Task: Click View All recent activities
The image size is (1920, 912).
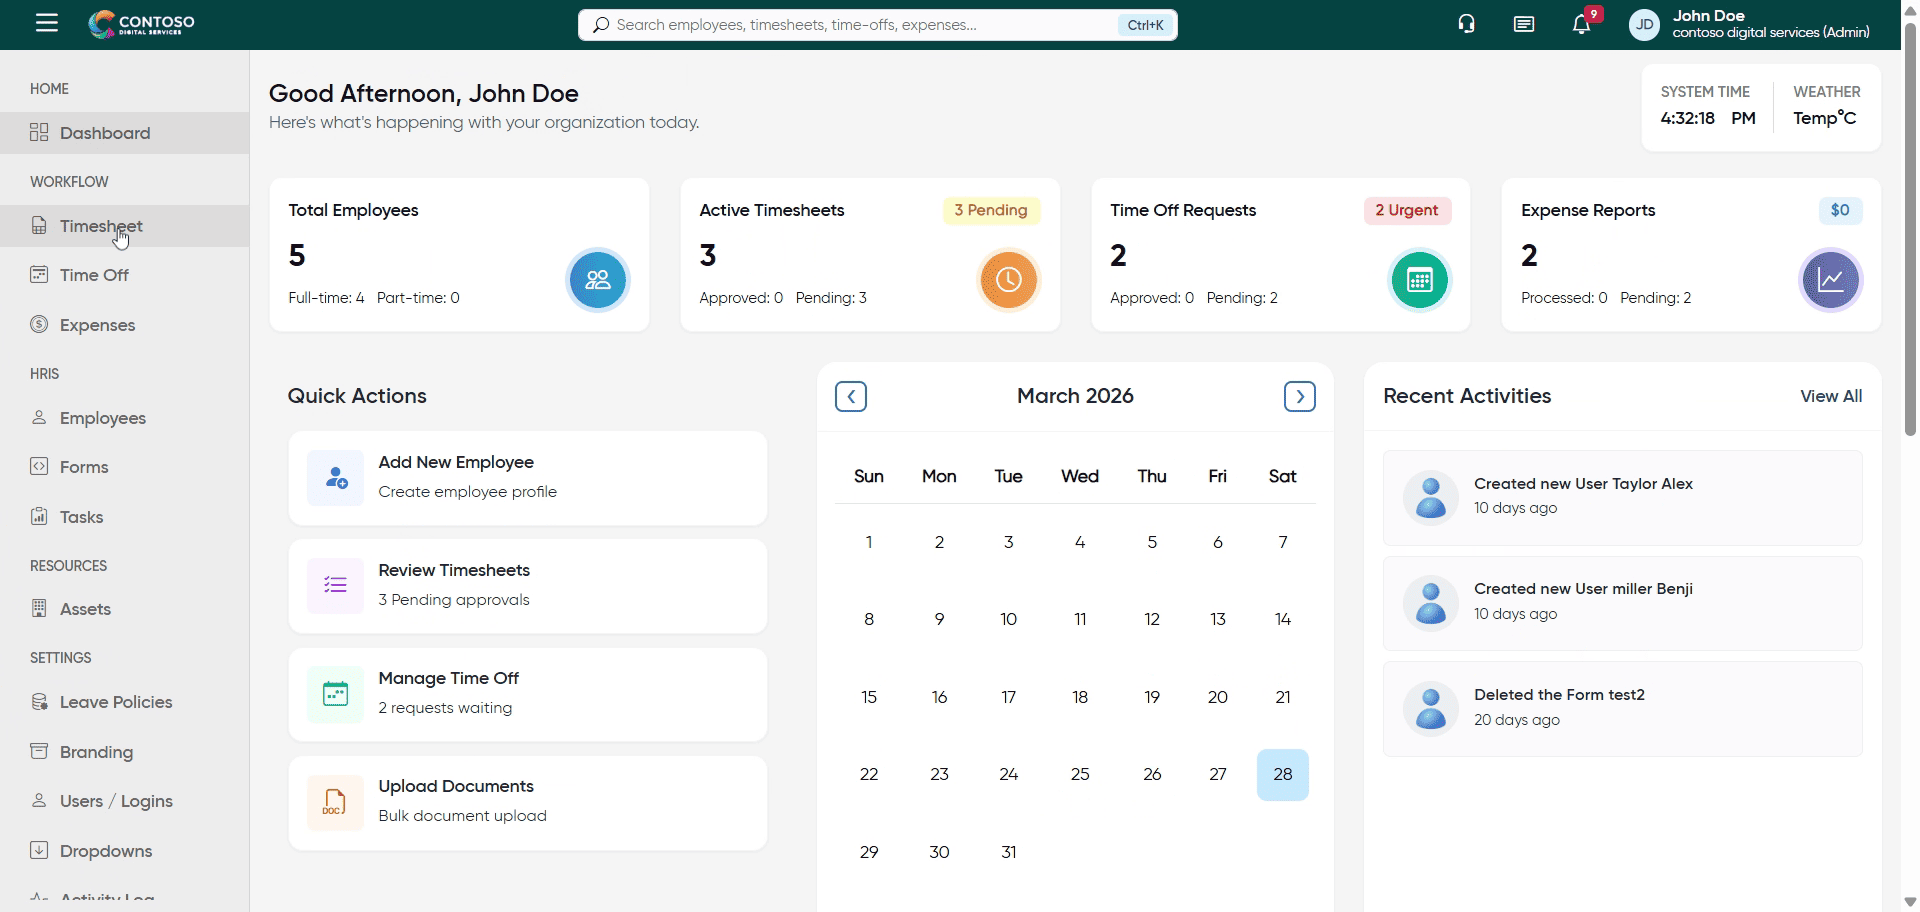Action: (1830, 396)
